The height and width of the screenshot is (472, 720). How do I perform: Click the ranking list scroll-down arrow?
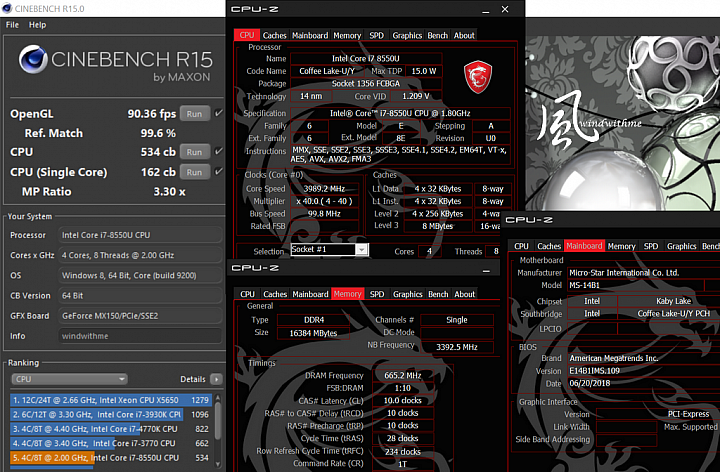(218, 464)
